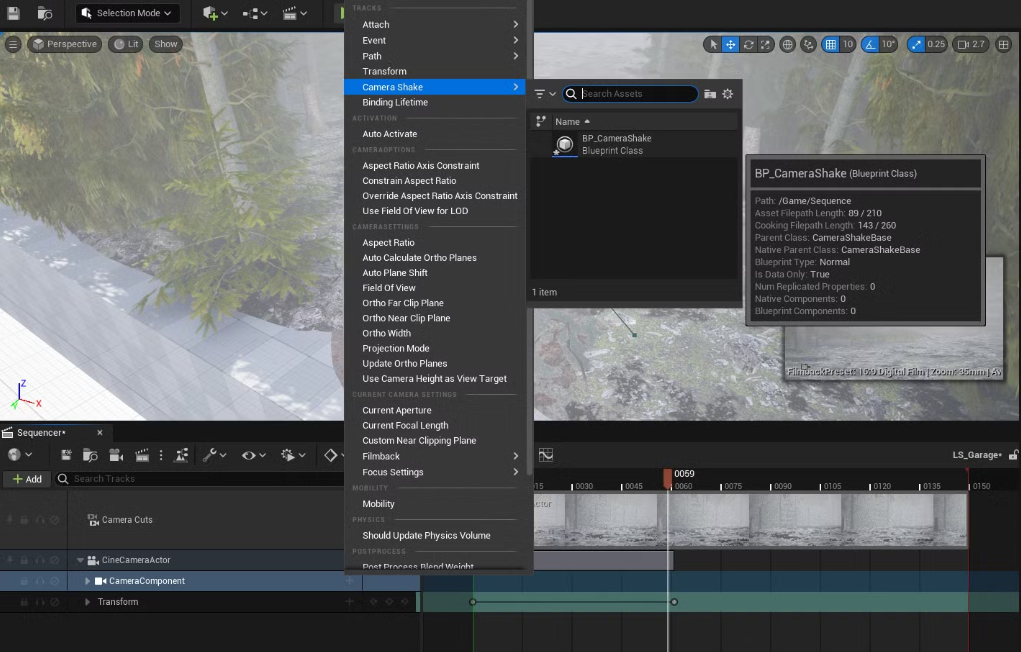Open viewport options hamburger menu
The width and height of the screenshot is (1021, 652).
(x=13, y=44)
